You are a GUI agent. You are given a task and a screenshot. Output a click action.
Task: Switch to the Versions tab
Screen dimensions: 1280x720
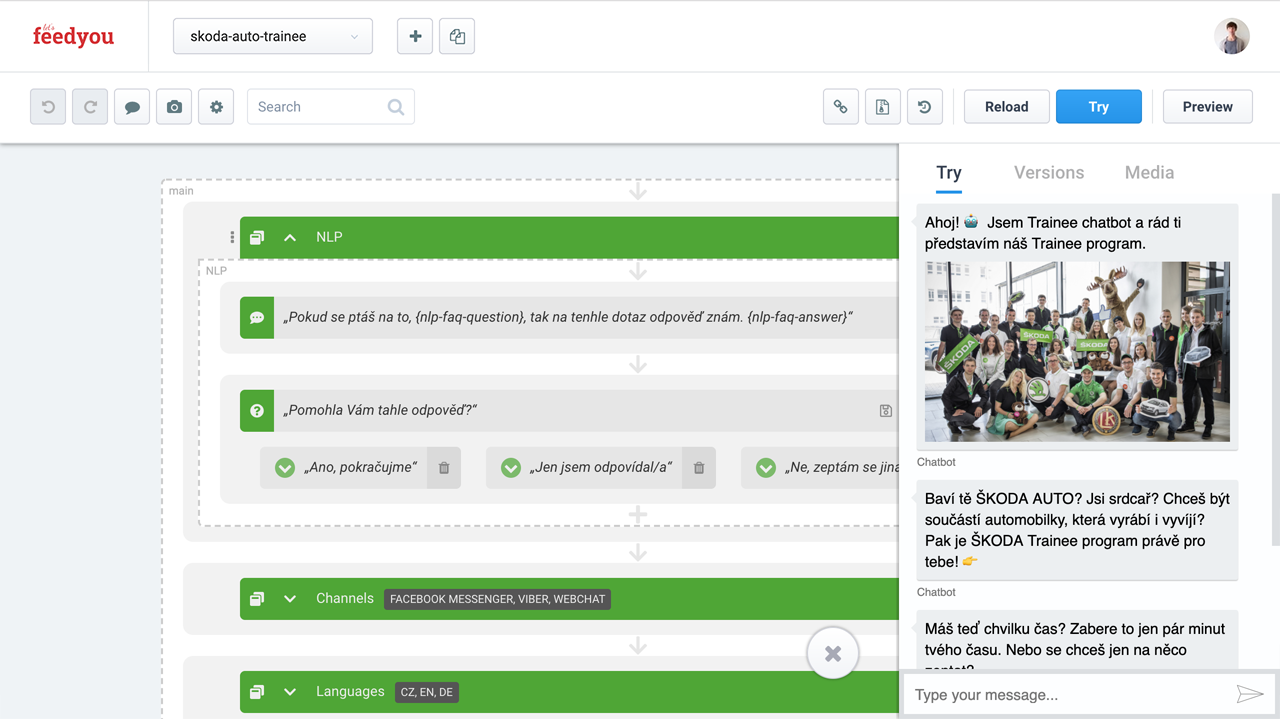coord(1049,172)
